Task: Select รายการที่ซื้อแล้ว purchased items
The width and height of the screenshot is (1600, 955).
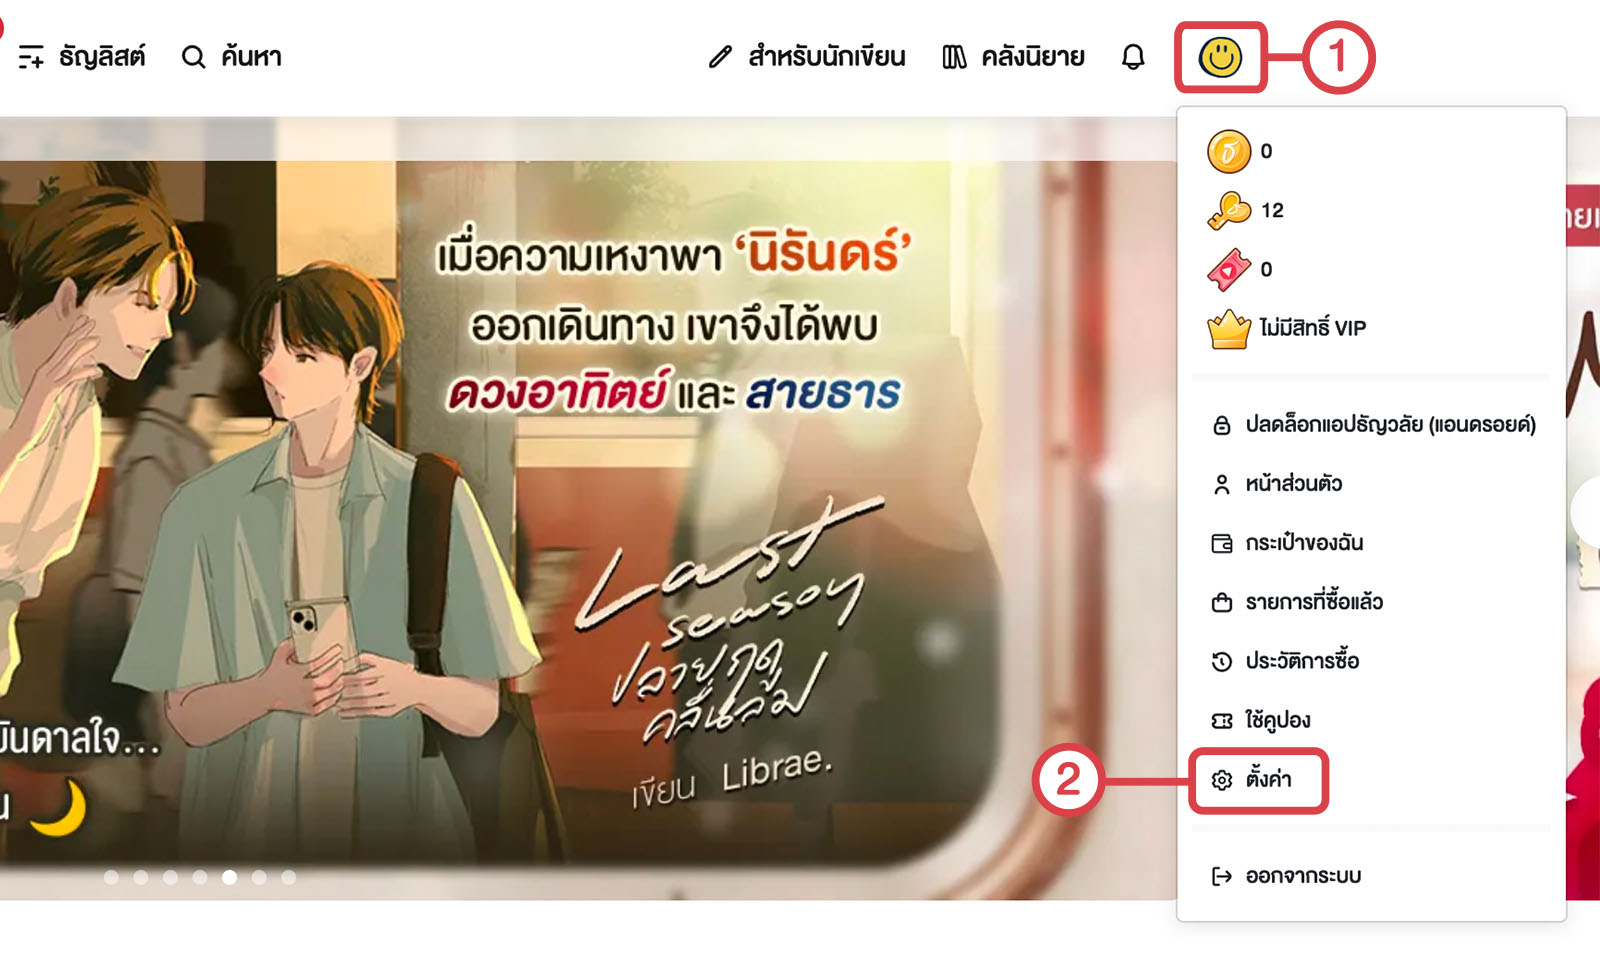Action: [x=1297, y=602]
